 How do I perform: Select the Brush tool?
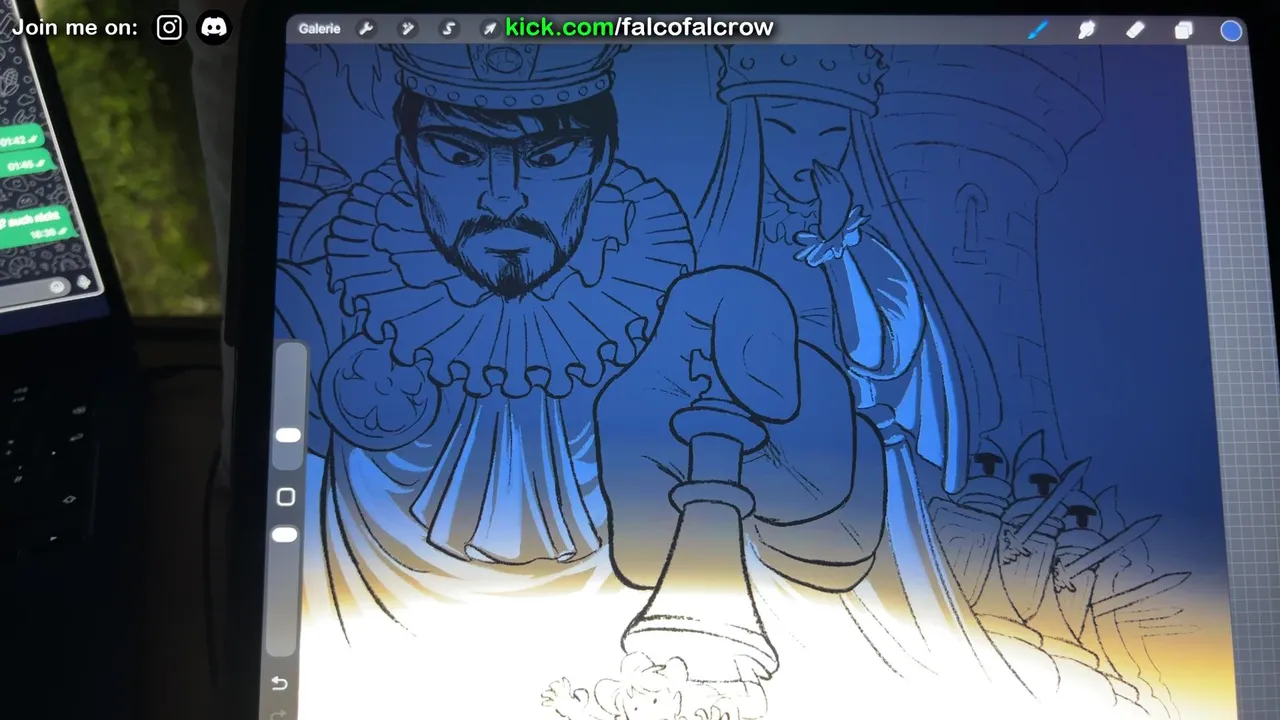1038,30
